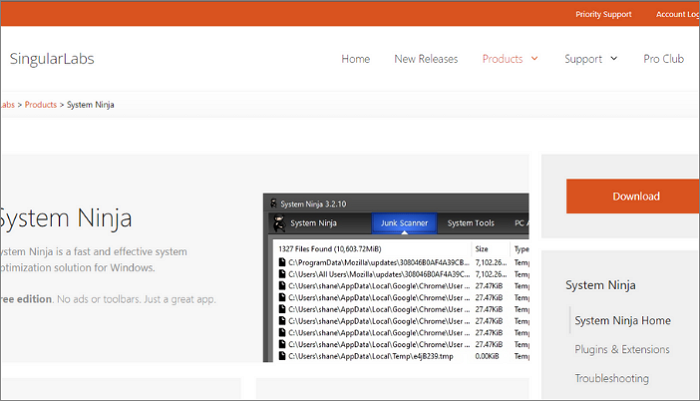Click the Size column header
The image size is (700, 401).
(482, 249)
